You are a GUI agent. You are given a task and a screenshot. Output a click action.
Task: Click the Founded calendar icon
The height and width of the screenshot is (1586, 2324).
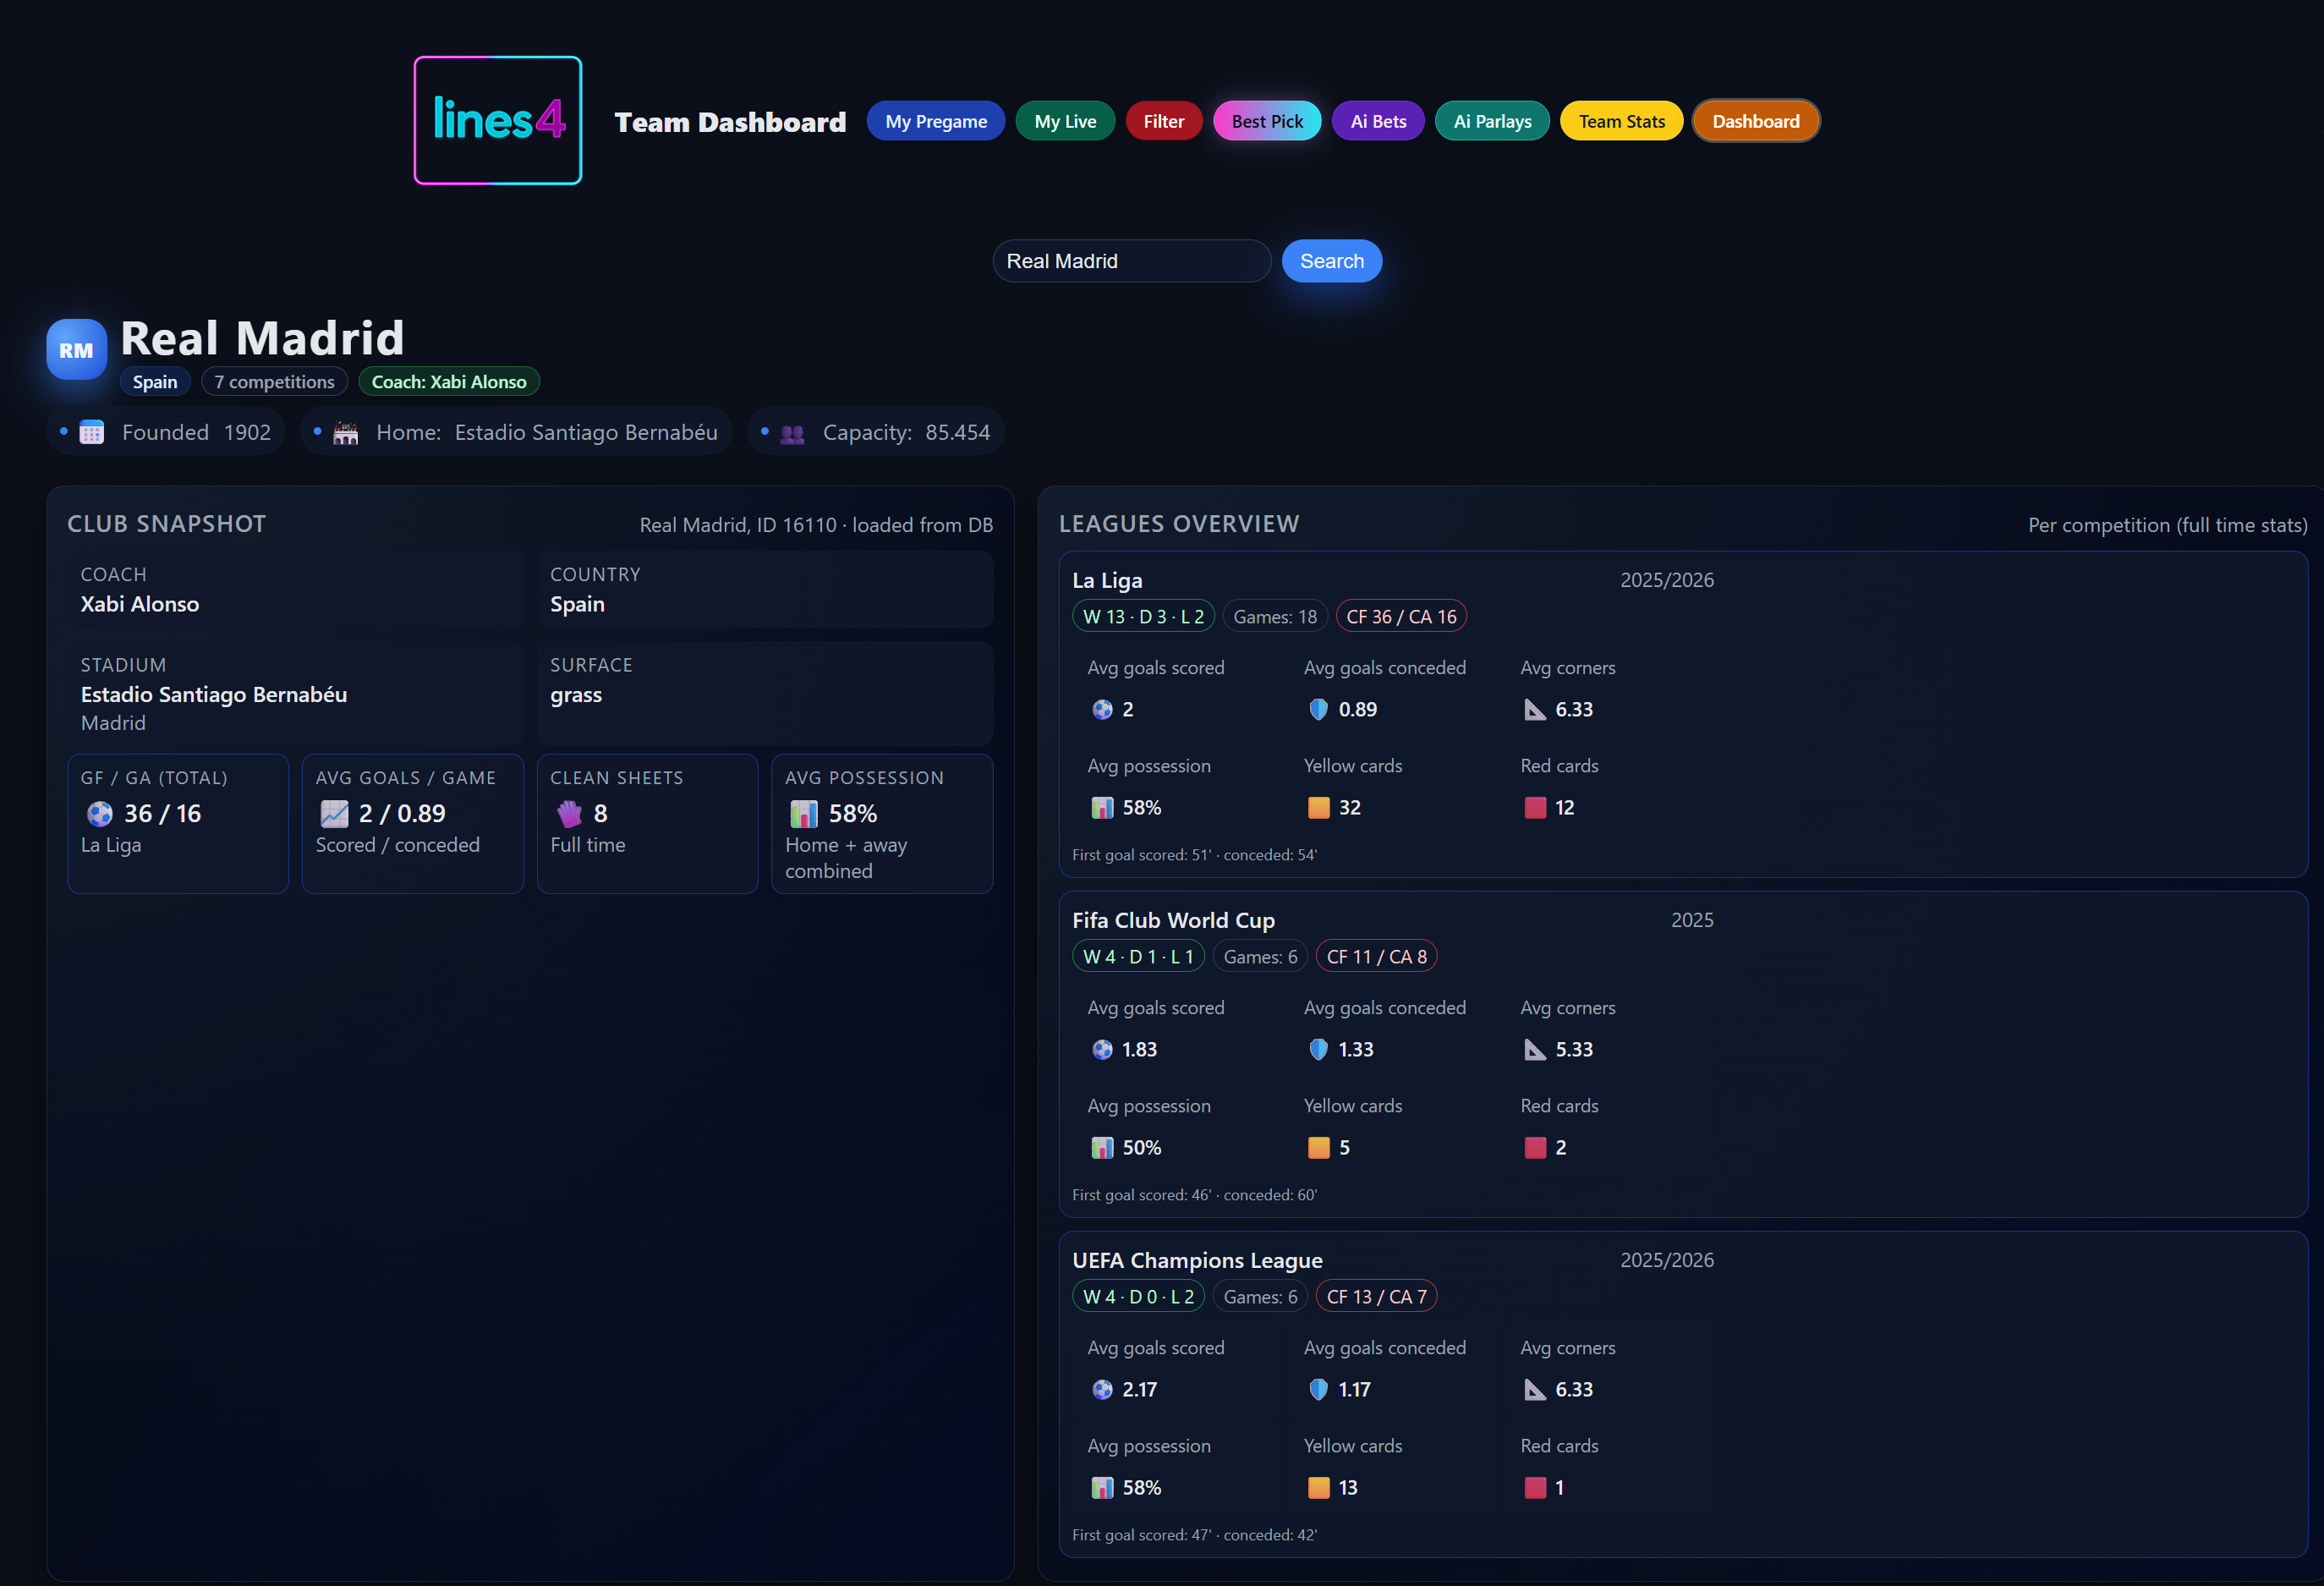pos(92,432)
